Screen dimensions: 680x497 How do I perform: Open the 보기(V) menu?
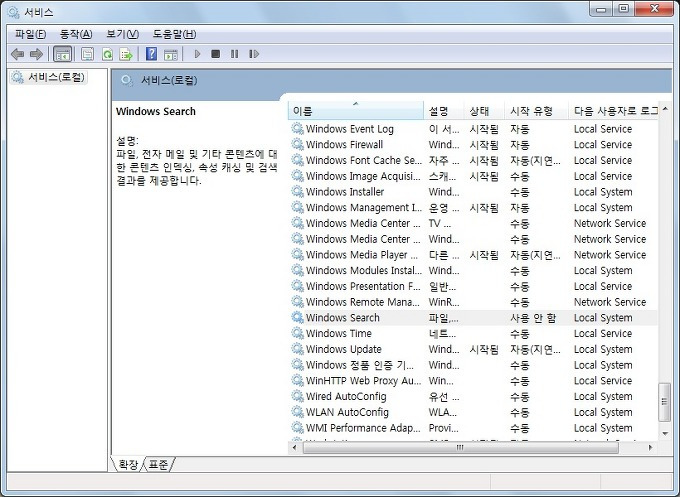122,34
